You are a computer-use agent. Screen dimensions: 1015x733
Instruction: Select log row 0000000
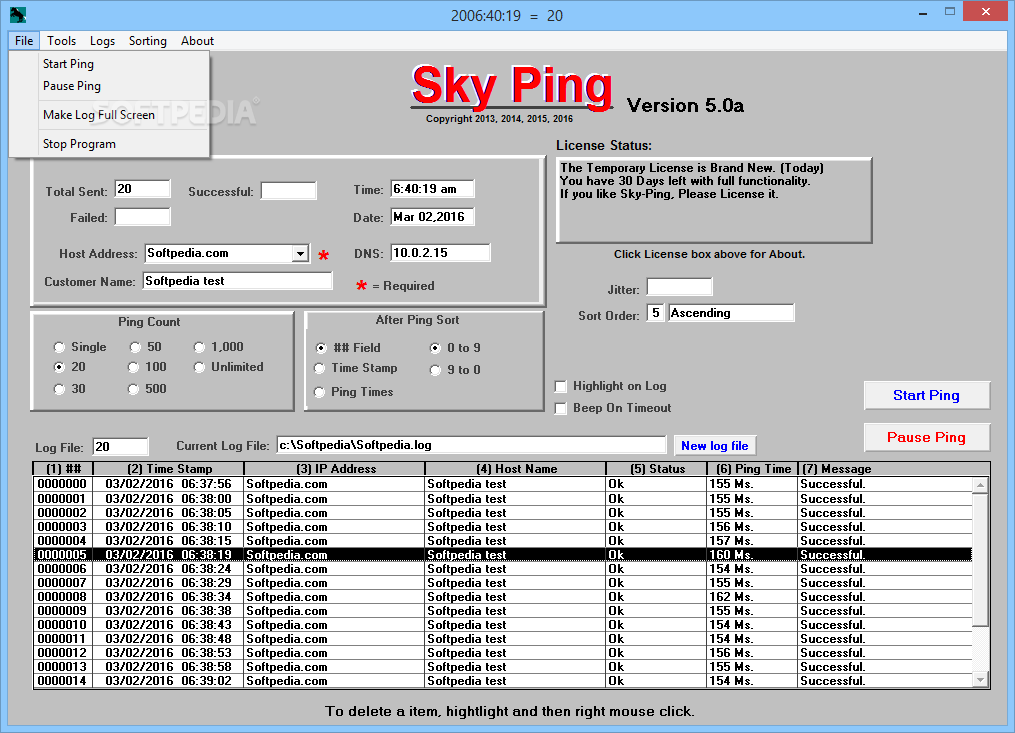(502, 484)
